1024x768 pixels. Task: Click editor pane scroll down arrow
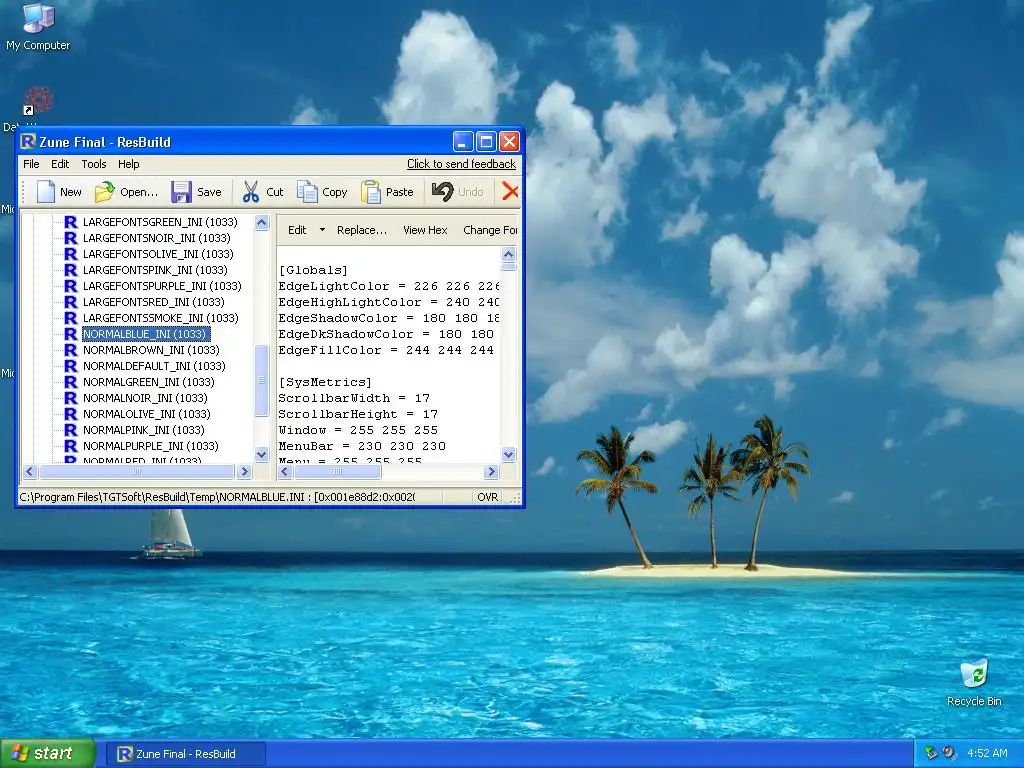[x=509, y=455]
